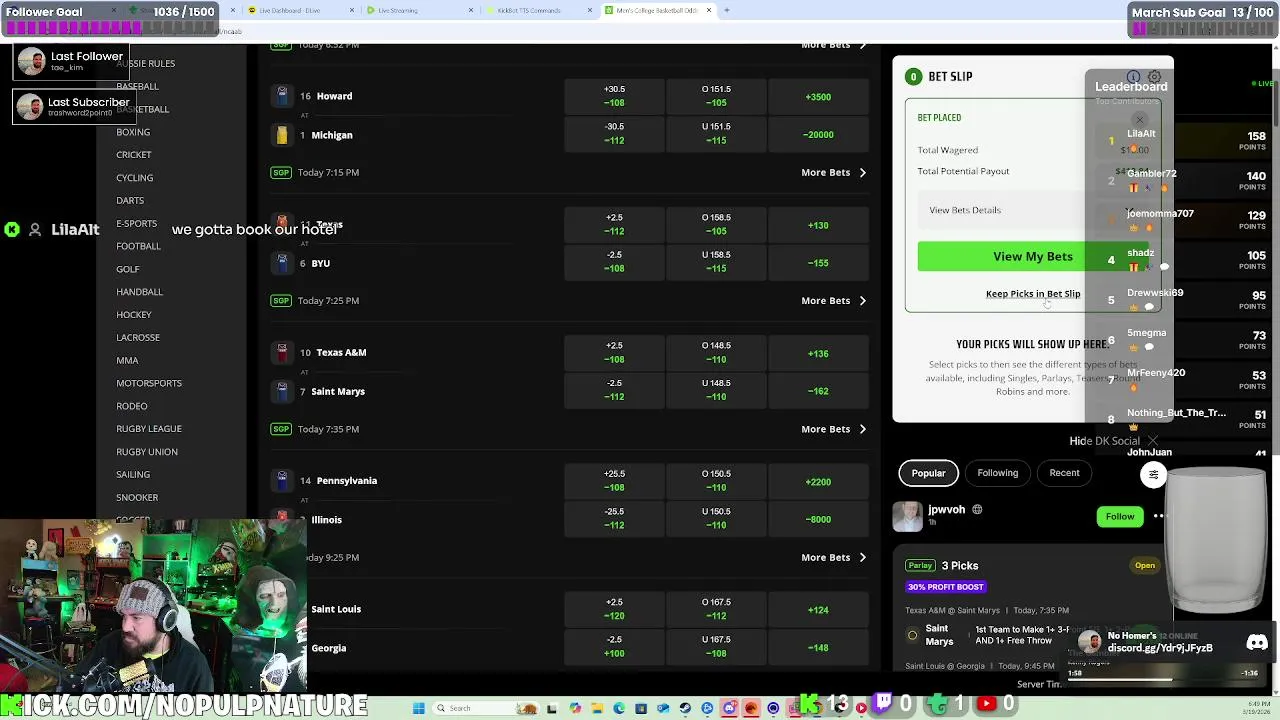Viewport: 1280px width, 720px height.
Task: Follow user jpwvoh
Action: pos(1120,517)
